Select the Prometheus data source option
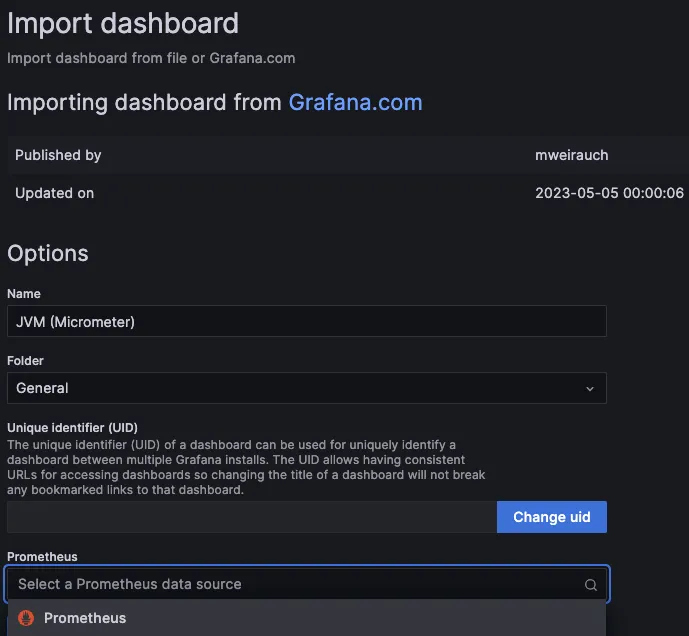689x636 pixels. point(307,618)
